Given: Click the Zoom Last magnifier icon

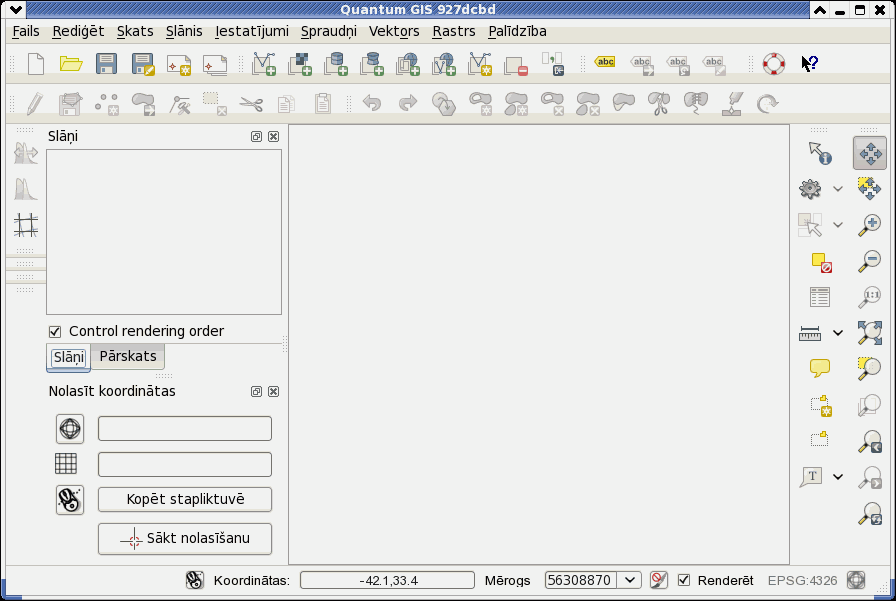Looking at the screenshot, I should pos(870,442).
